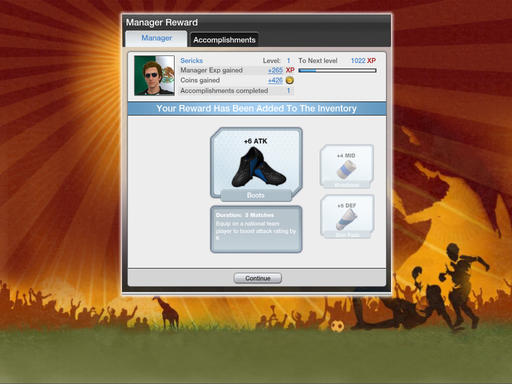512x384 pixels.
Task: Open the Sericks manager name link
Action: 191,61
